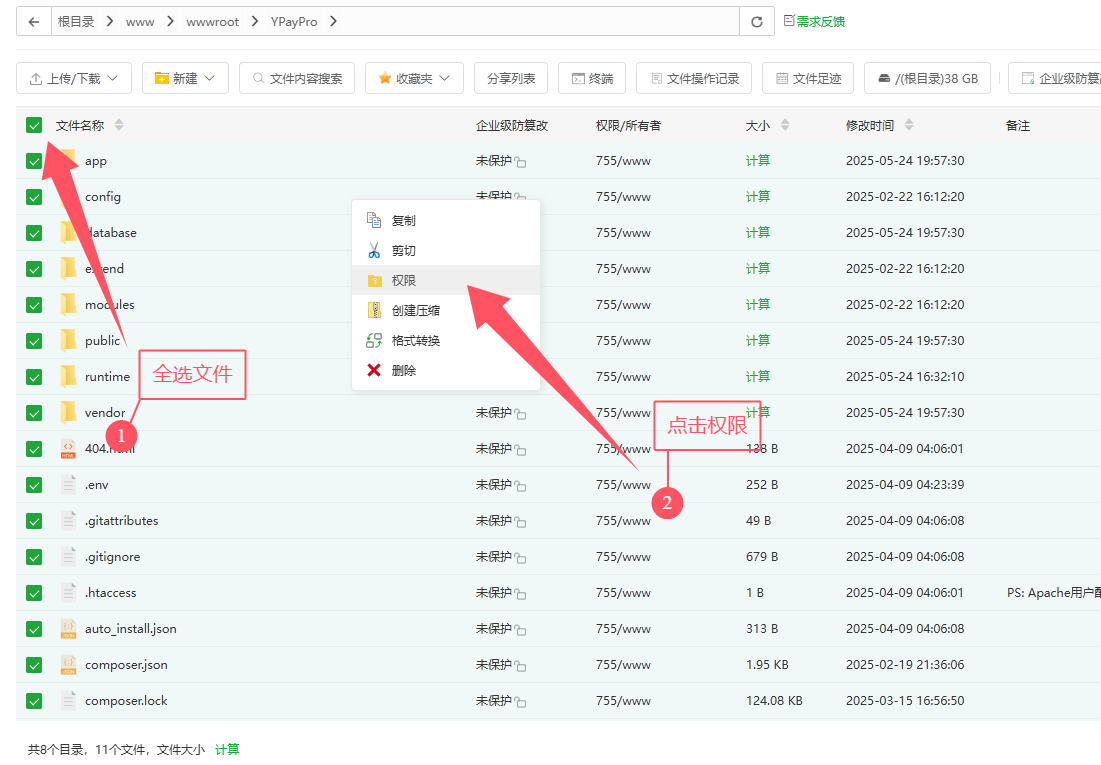Click the vendor folder name
This screenshot has width=1101, height=765.
tap(105, 412)
